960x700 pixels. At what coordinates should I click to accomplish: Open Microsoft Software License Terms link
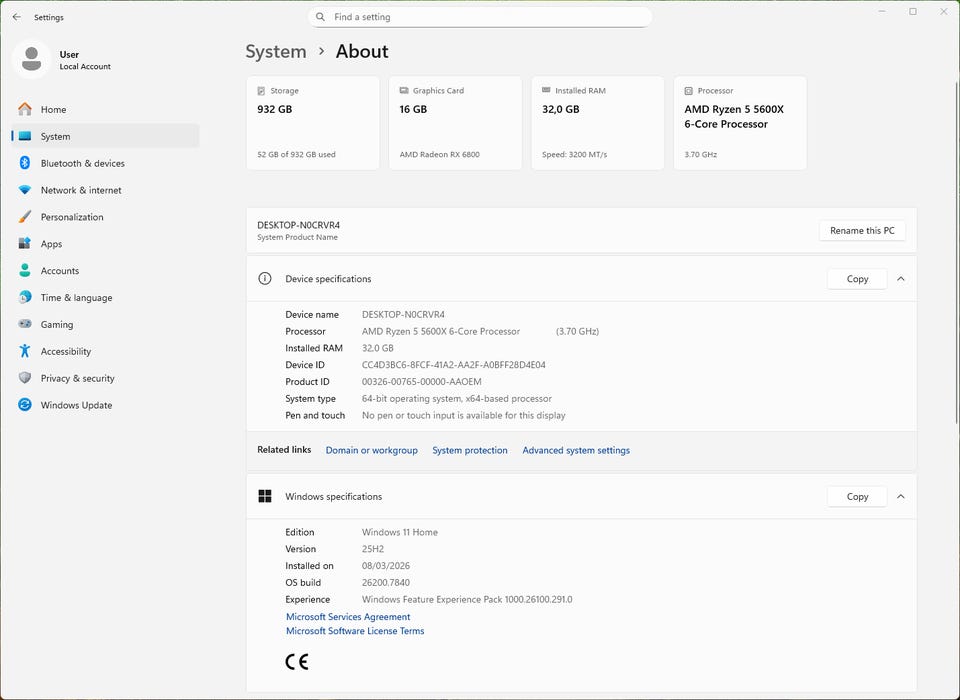355,631
